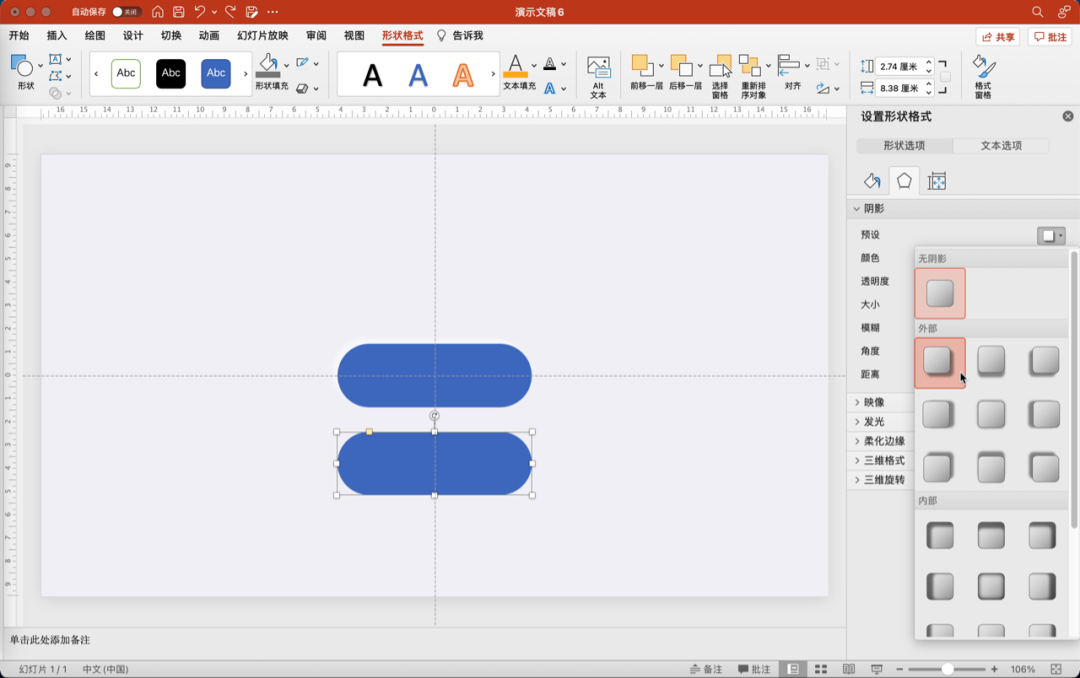
Task: Click zoom in plus button
Action: pyautogui.click(x=994, y=669)
